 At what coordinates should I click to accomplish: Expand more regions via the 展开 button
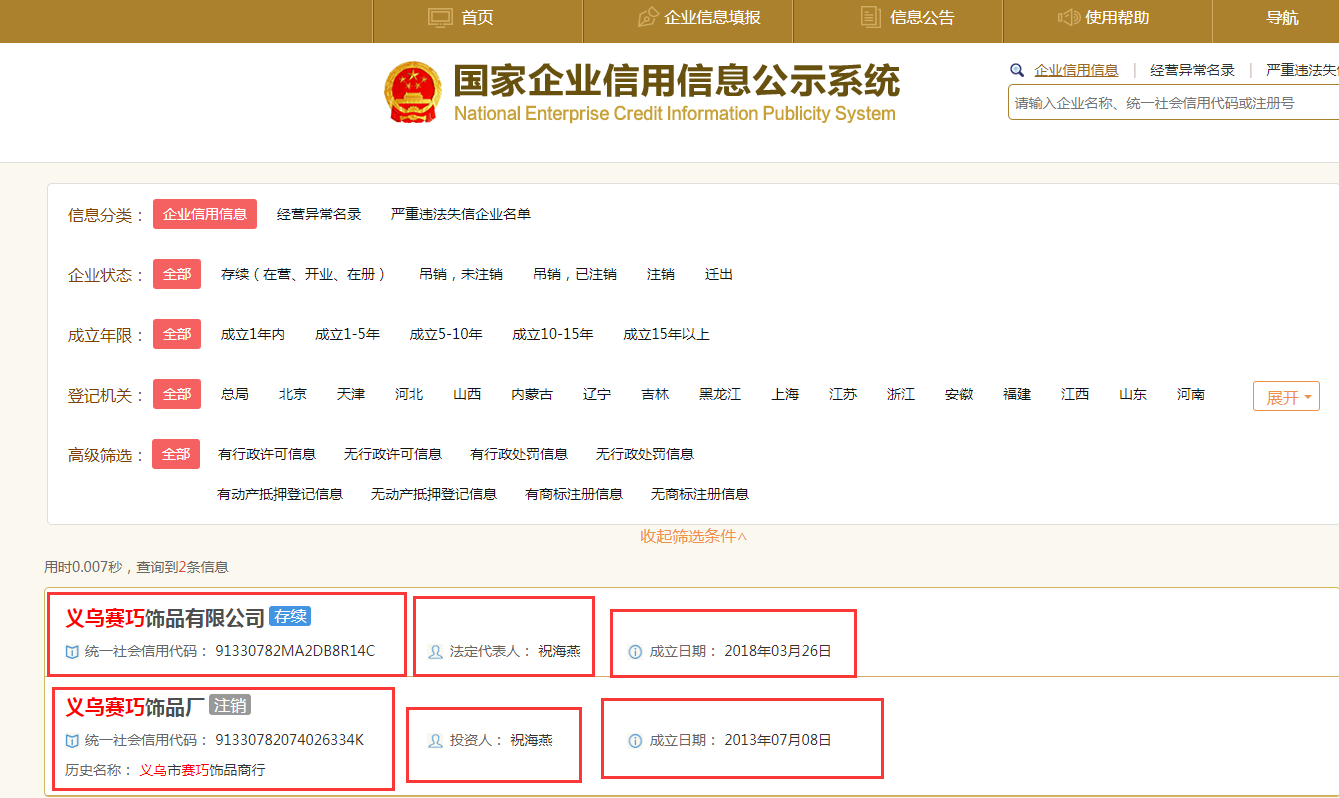coord(1285,396)
